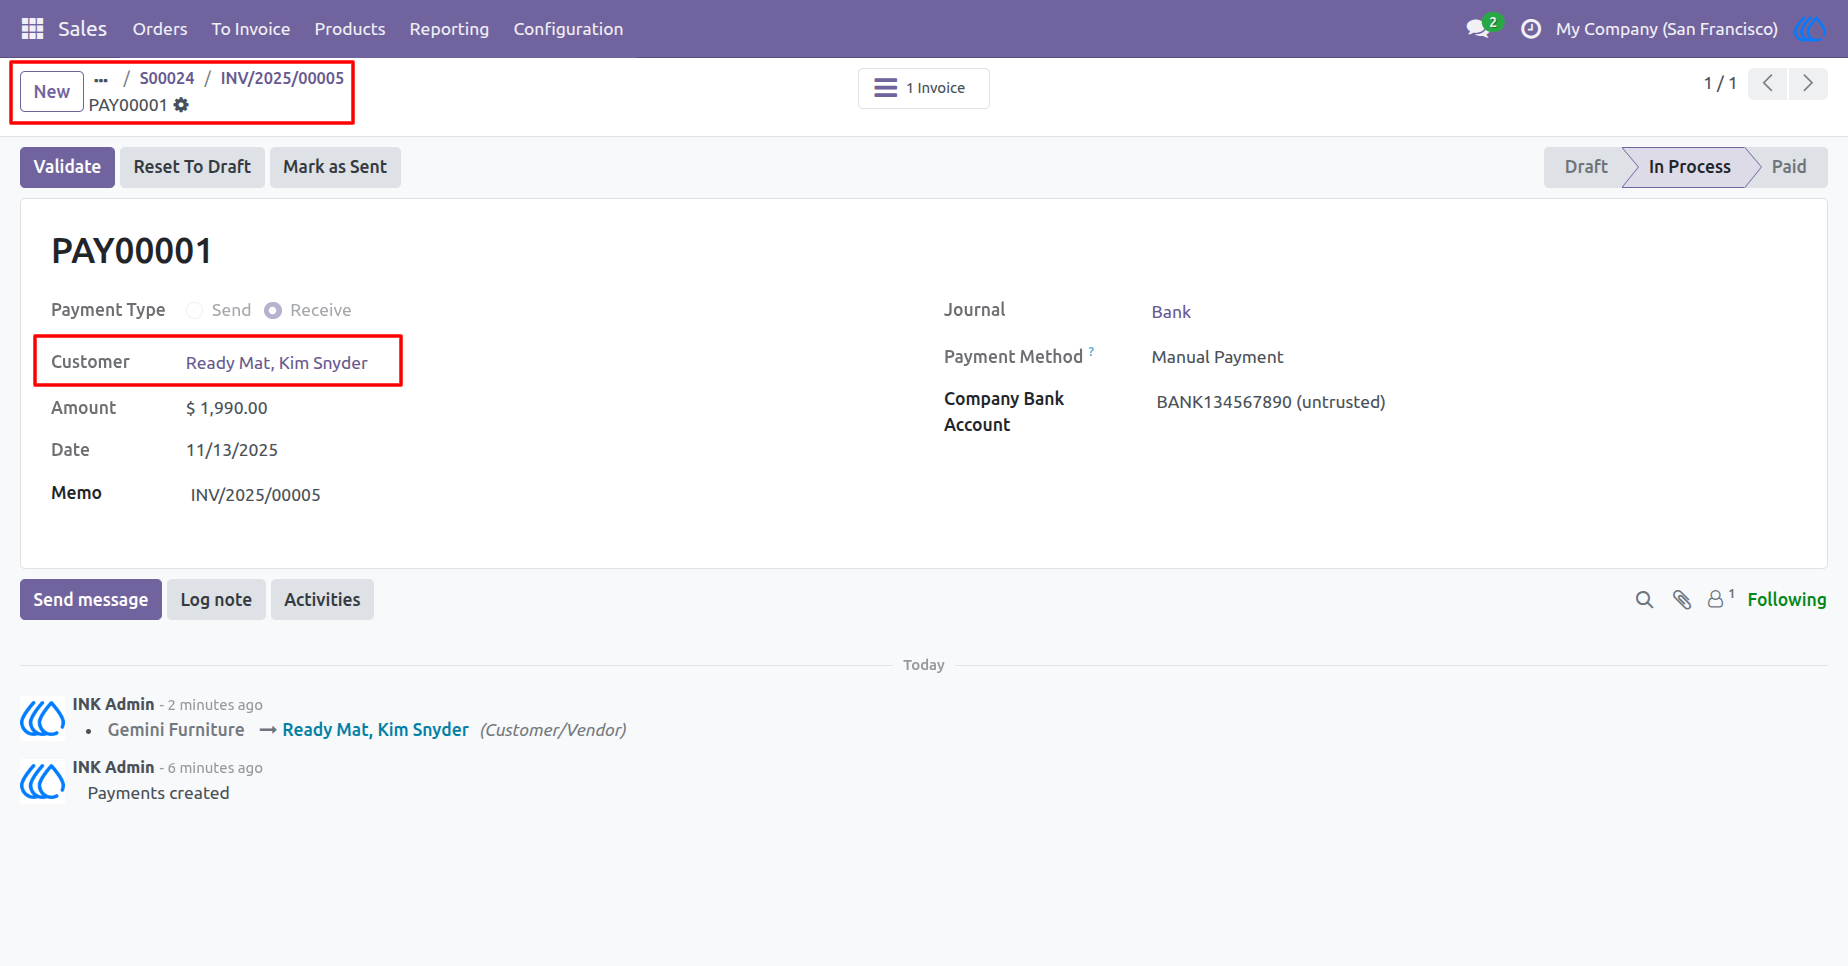This screenshot has height=966, width=1848.
Task: Click the Following button
Action: coord(1787,600)
